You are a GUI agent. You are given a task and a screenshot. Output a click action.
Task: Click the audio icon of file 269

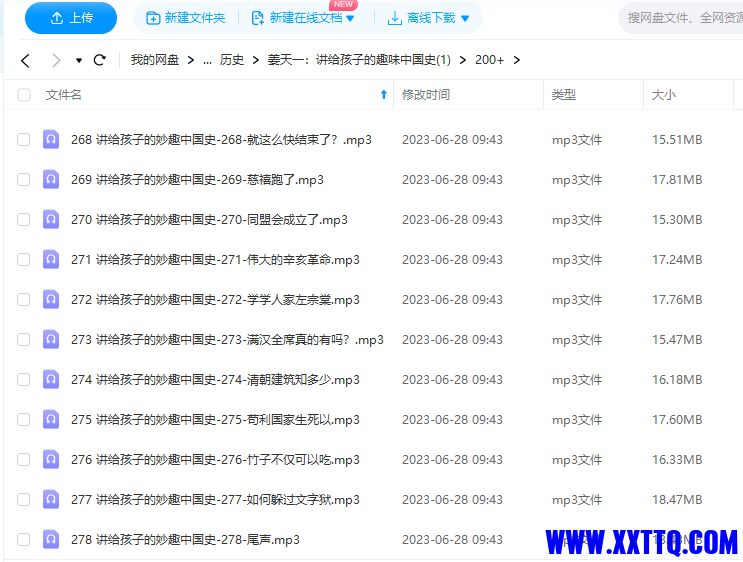(51, 179)
